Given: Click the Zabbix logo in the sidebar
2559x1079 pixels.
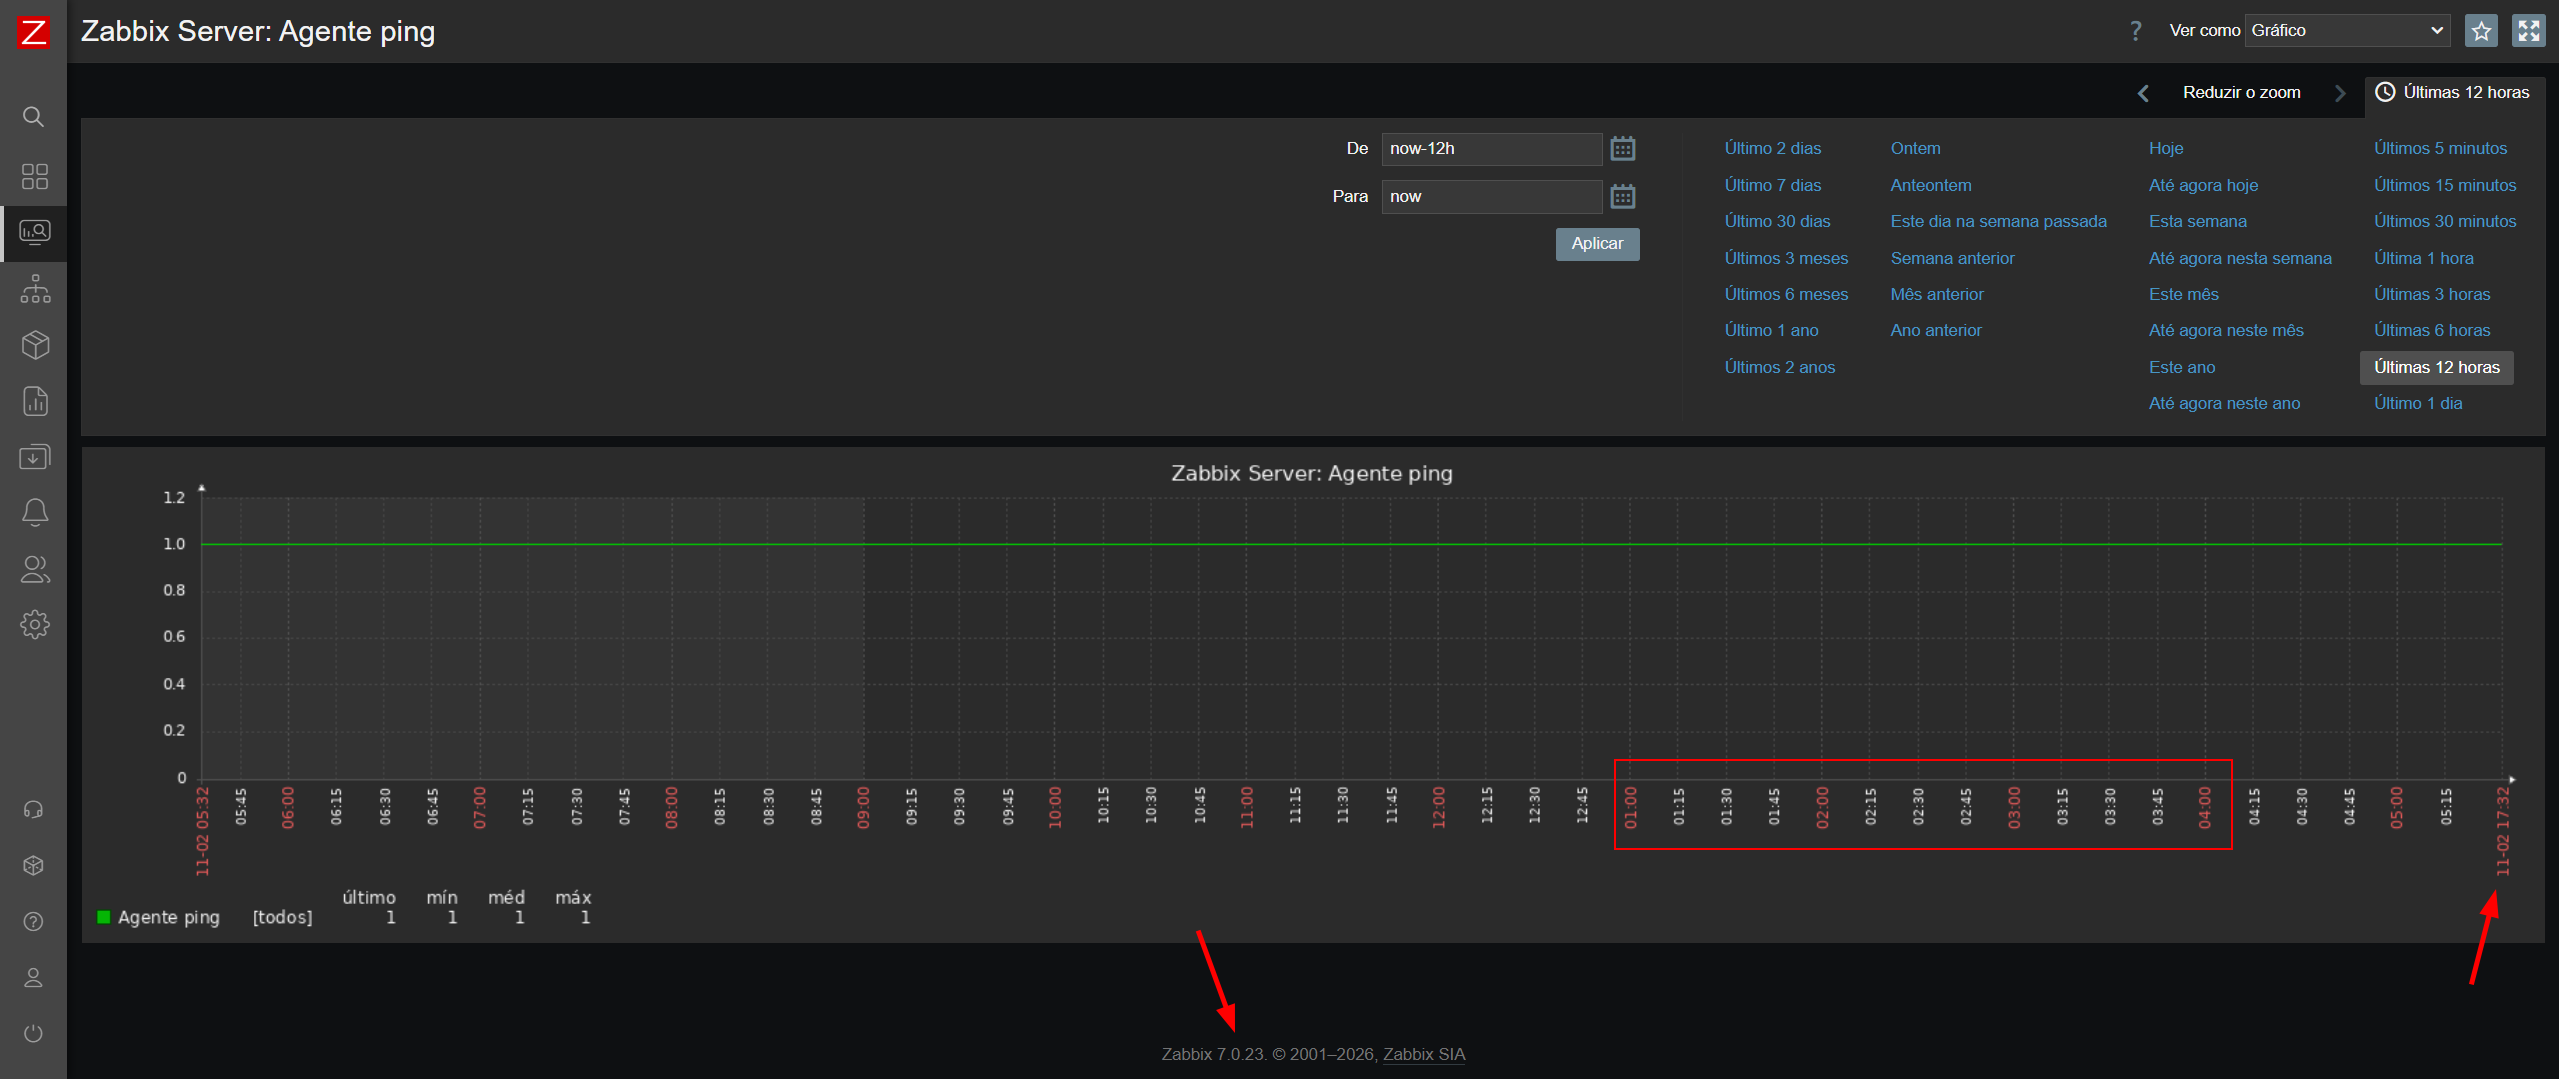Looking at the screenshot, I should pos(33,32).
